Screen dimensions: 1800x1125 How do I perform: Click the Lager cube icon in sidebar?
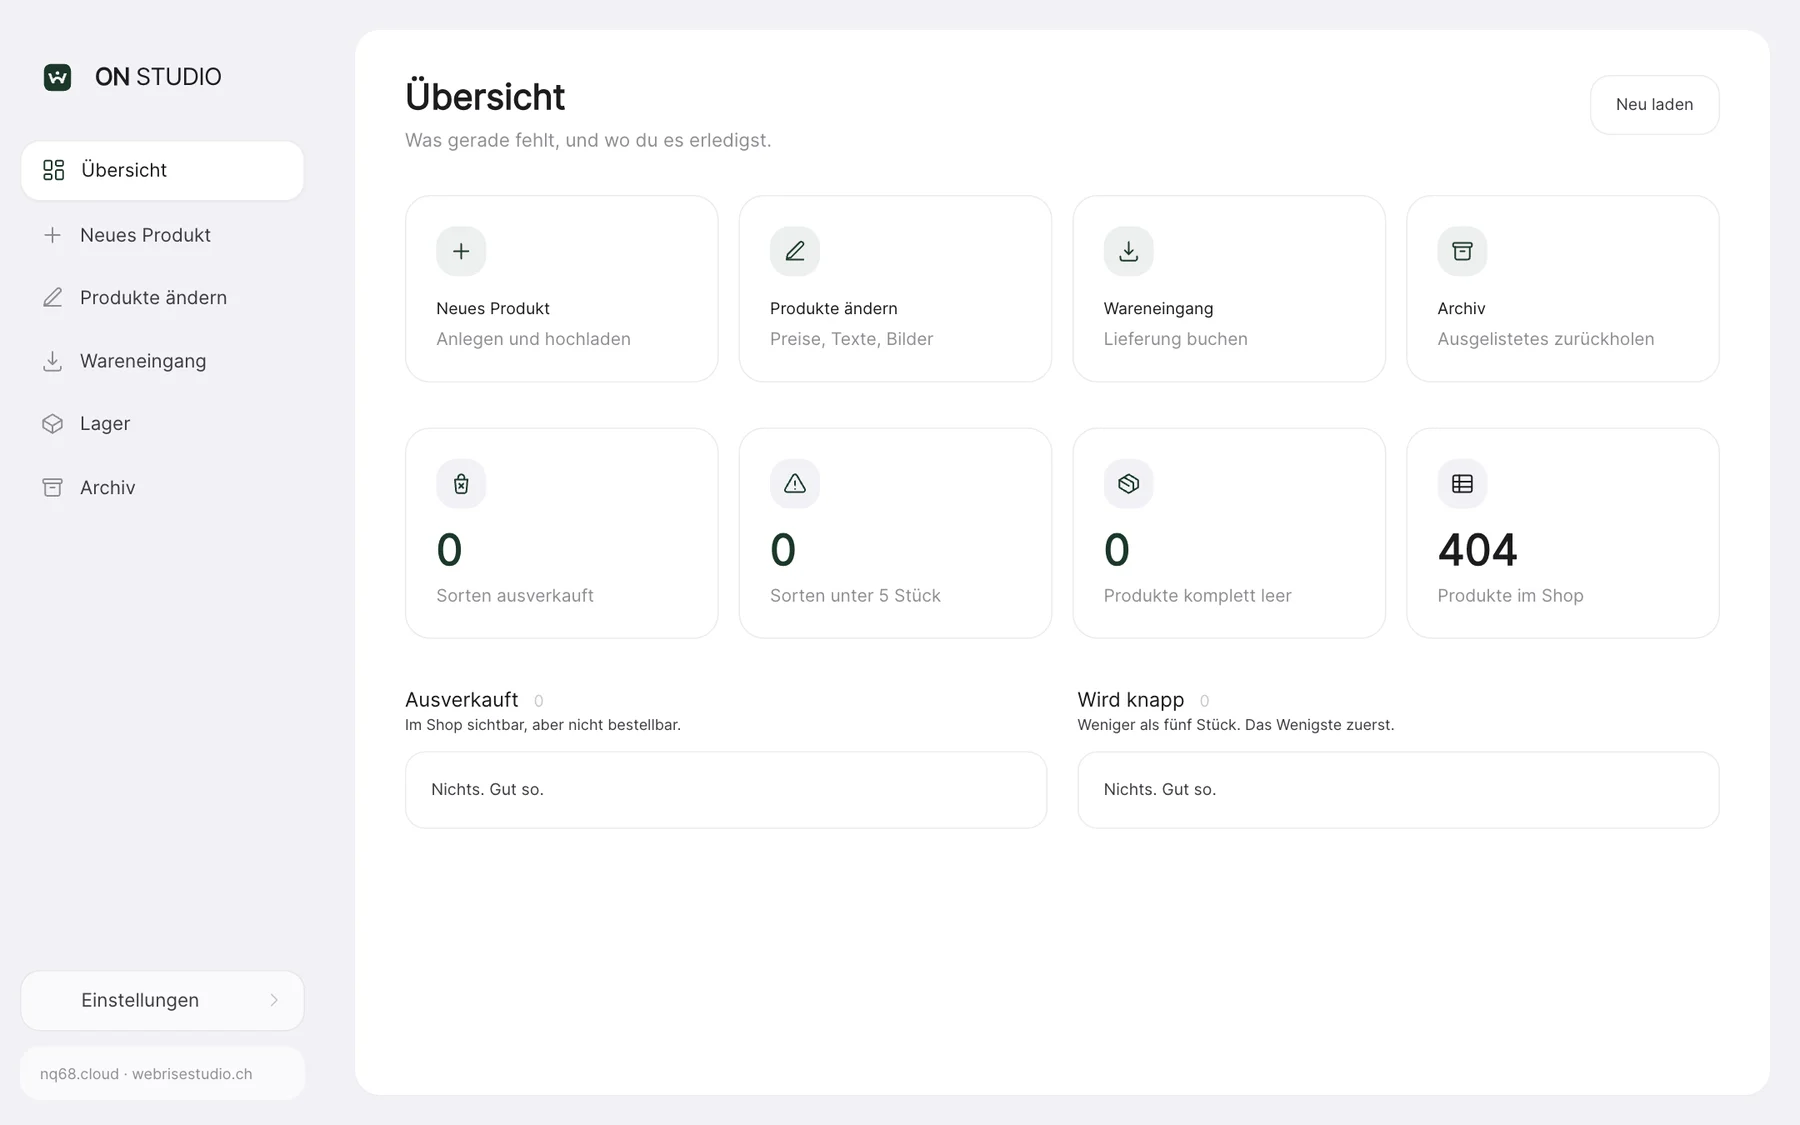point(53,424)
